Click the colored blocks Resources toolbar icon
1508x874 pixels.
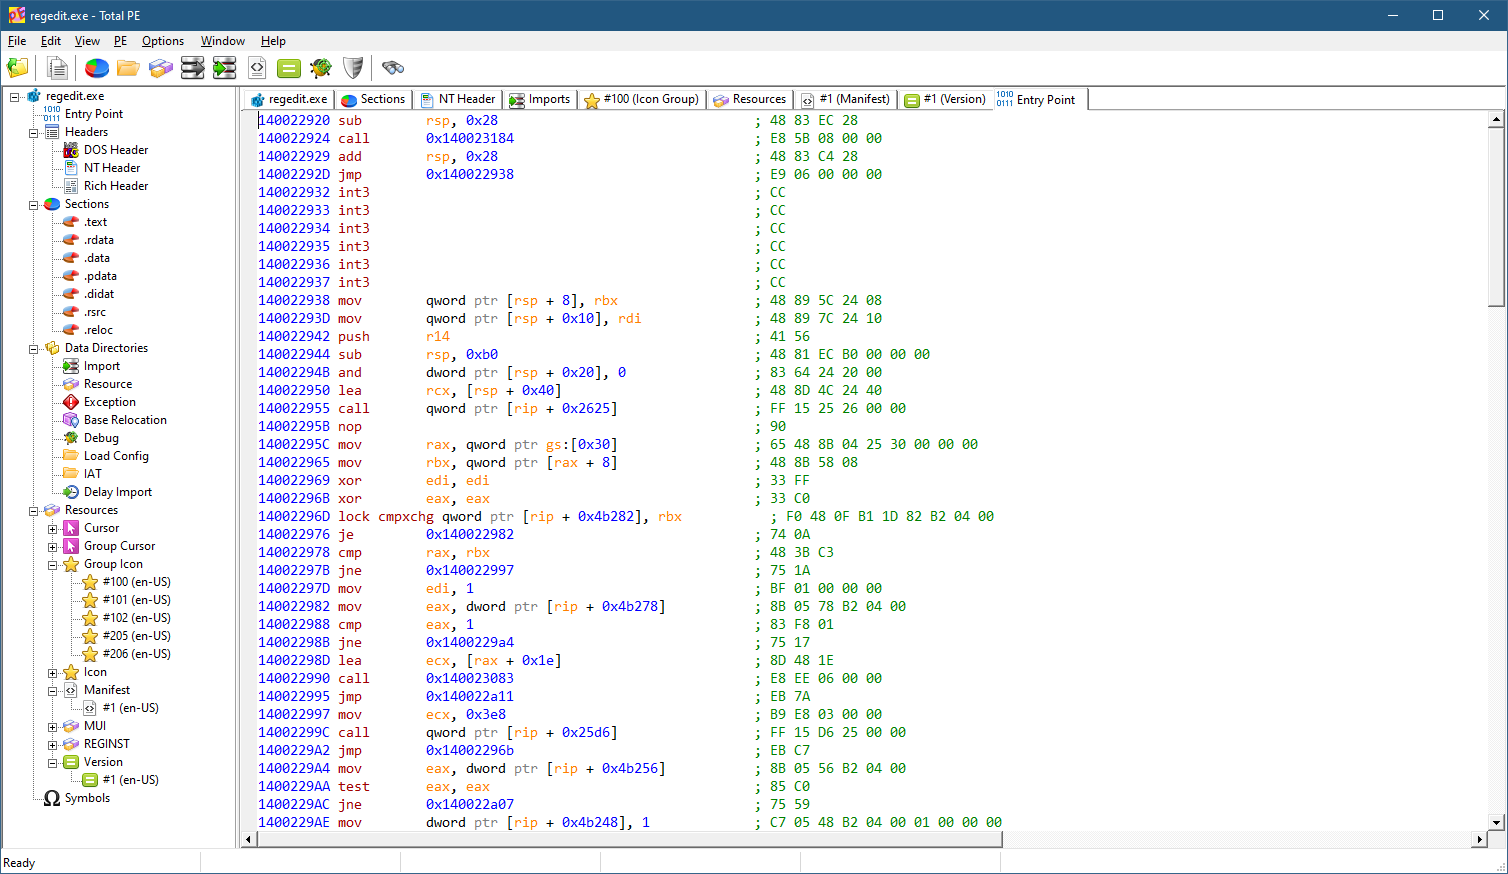[x=160, y=68]
